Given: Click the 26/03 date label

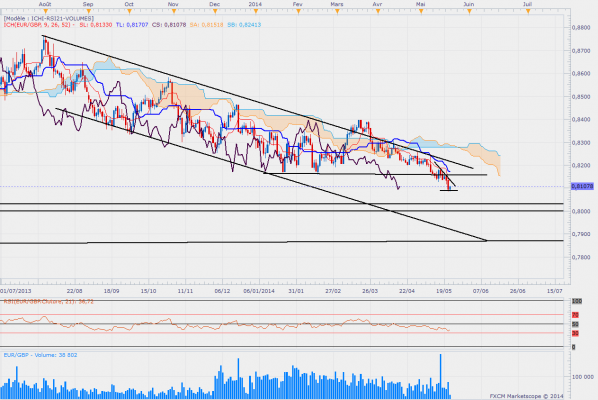Looking at the screenshot, I should [x=370, y=291].
